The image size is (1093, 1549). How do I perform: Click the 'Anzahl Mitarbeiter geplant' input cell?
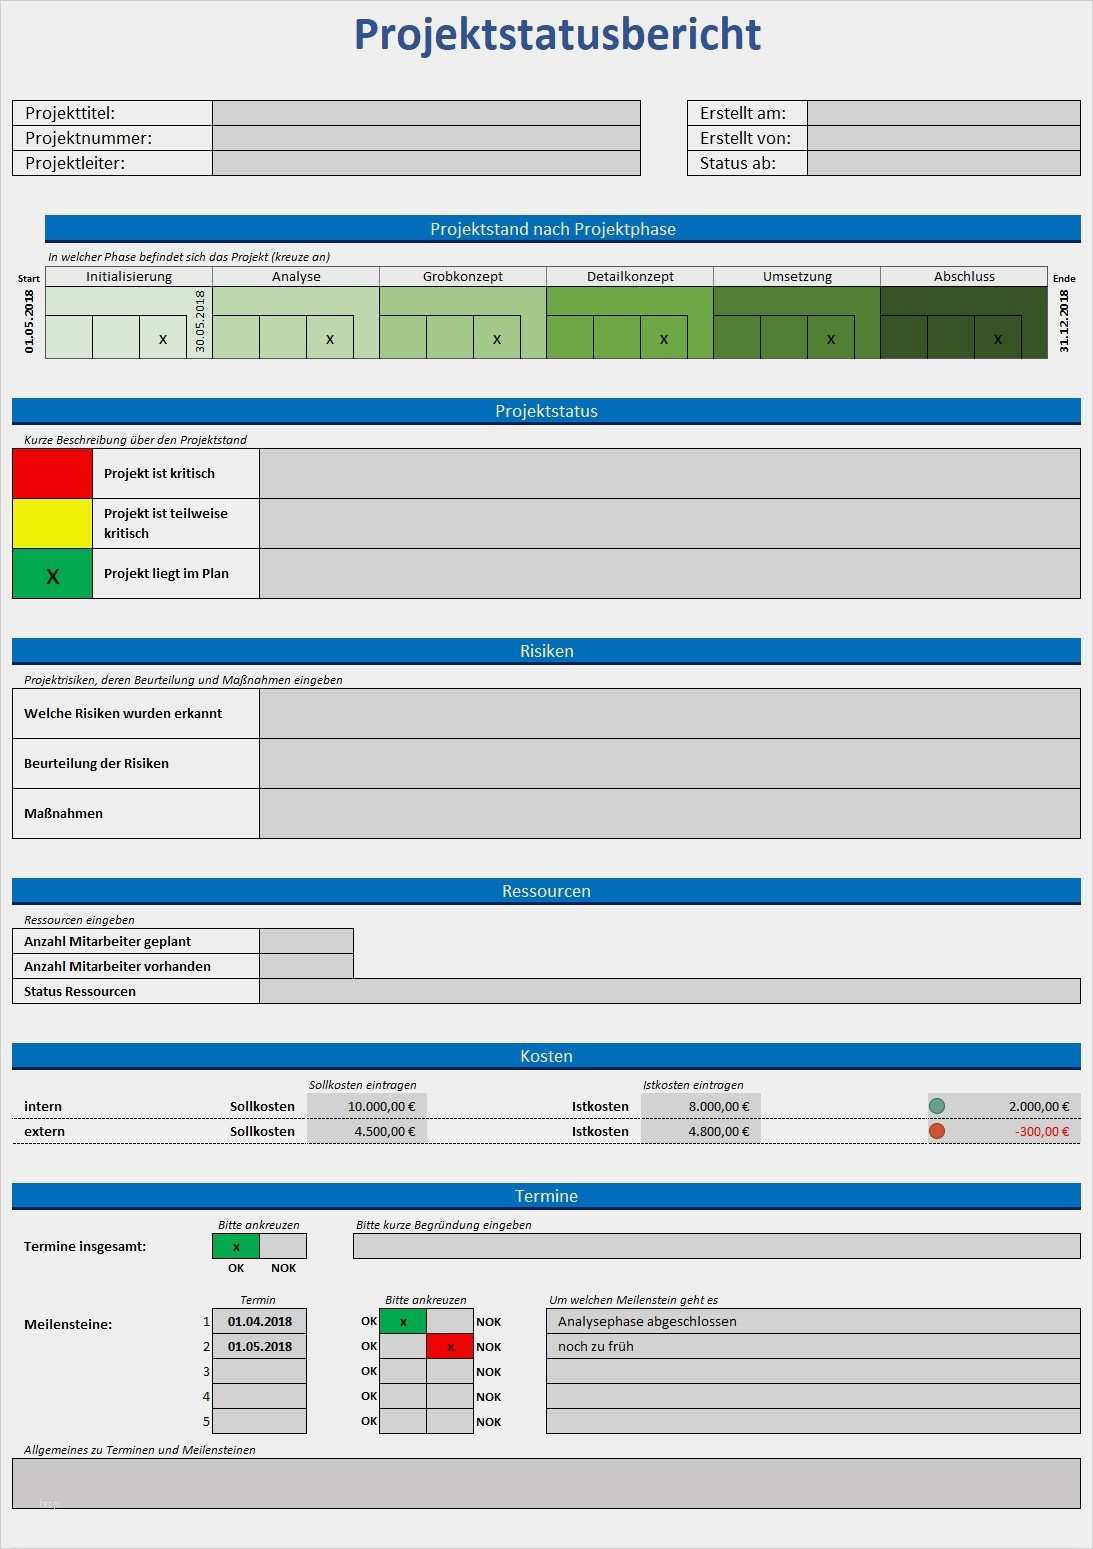306,941
